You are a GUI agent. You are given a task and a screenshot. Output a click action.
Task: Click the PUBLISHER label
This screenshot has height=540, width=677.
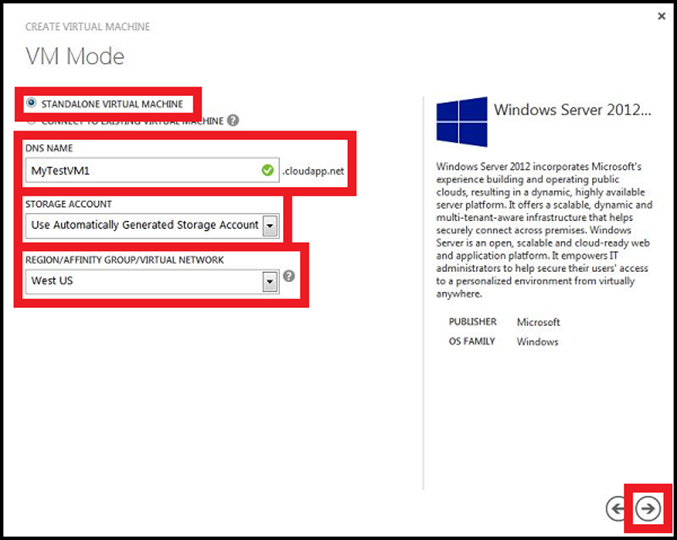tap(473, 322)
